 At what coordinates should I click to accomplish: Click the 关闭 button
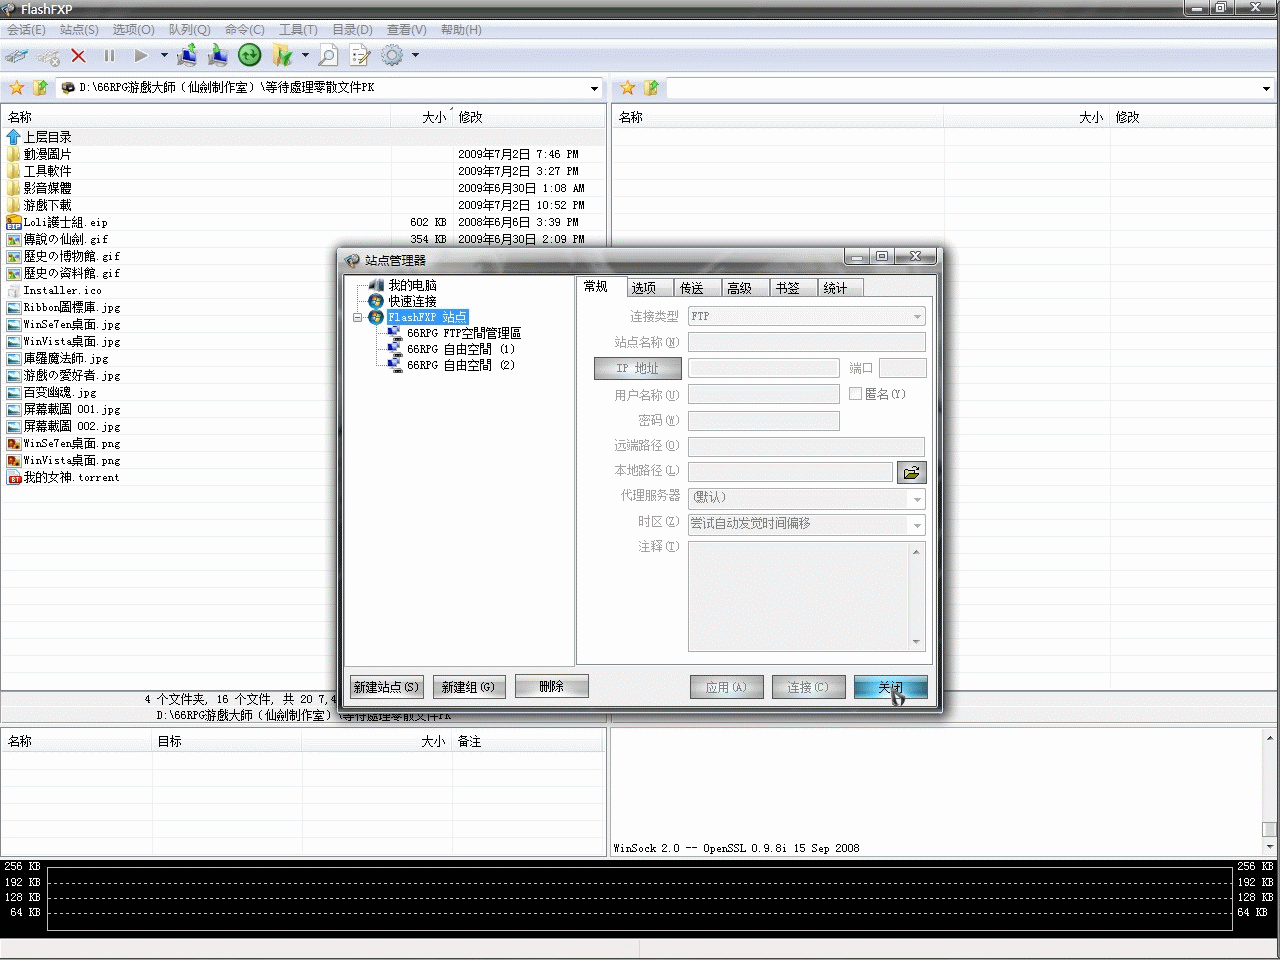pos(890,687)
